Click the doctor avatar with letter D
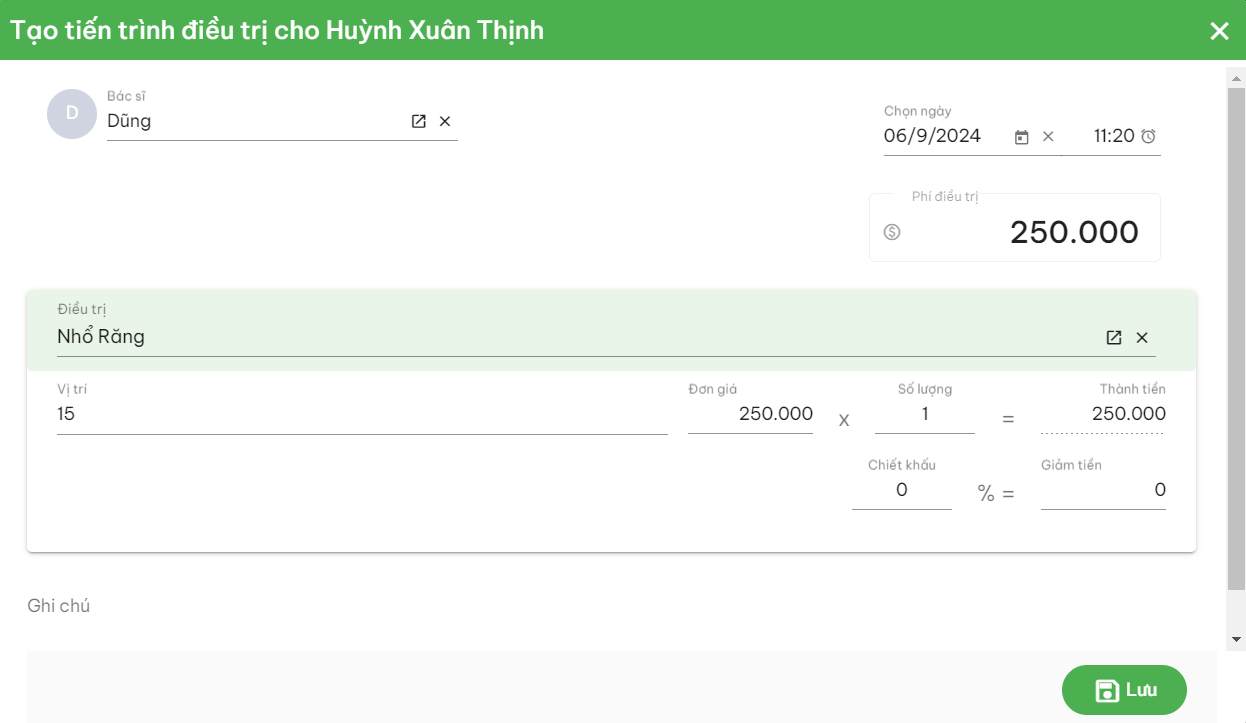Viewport: 1246px width, 723px height. (72, 114)
